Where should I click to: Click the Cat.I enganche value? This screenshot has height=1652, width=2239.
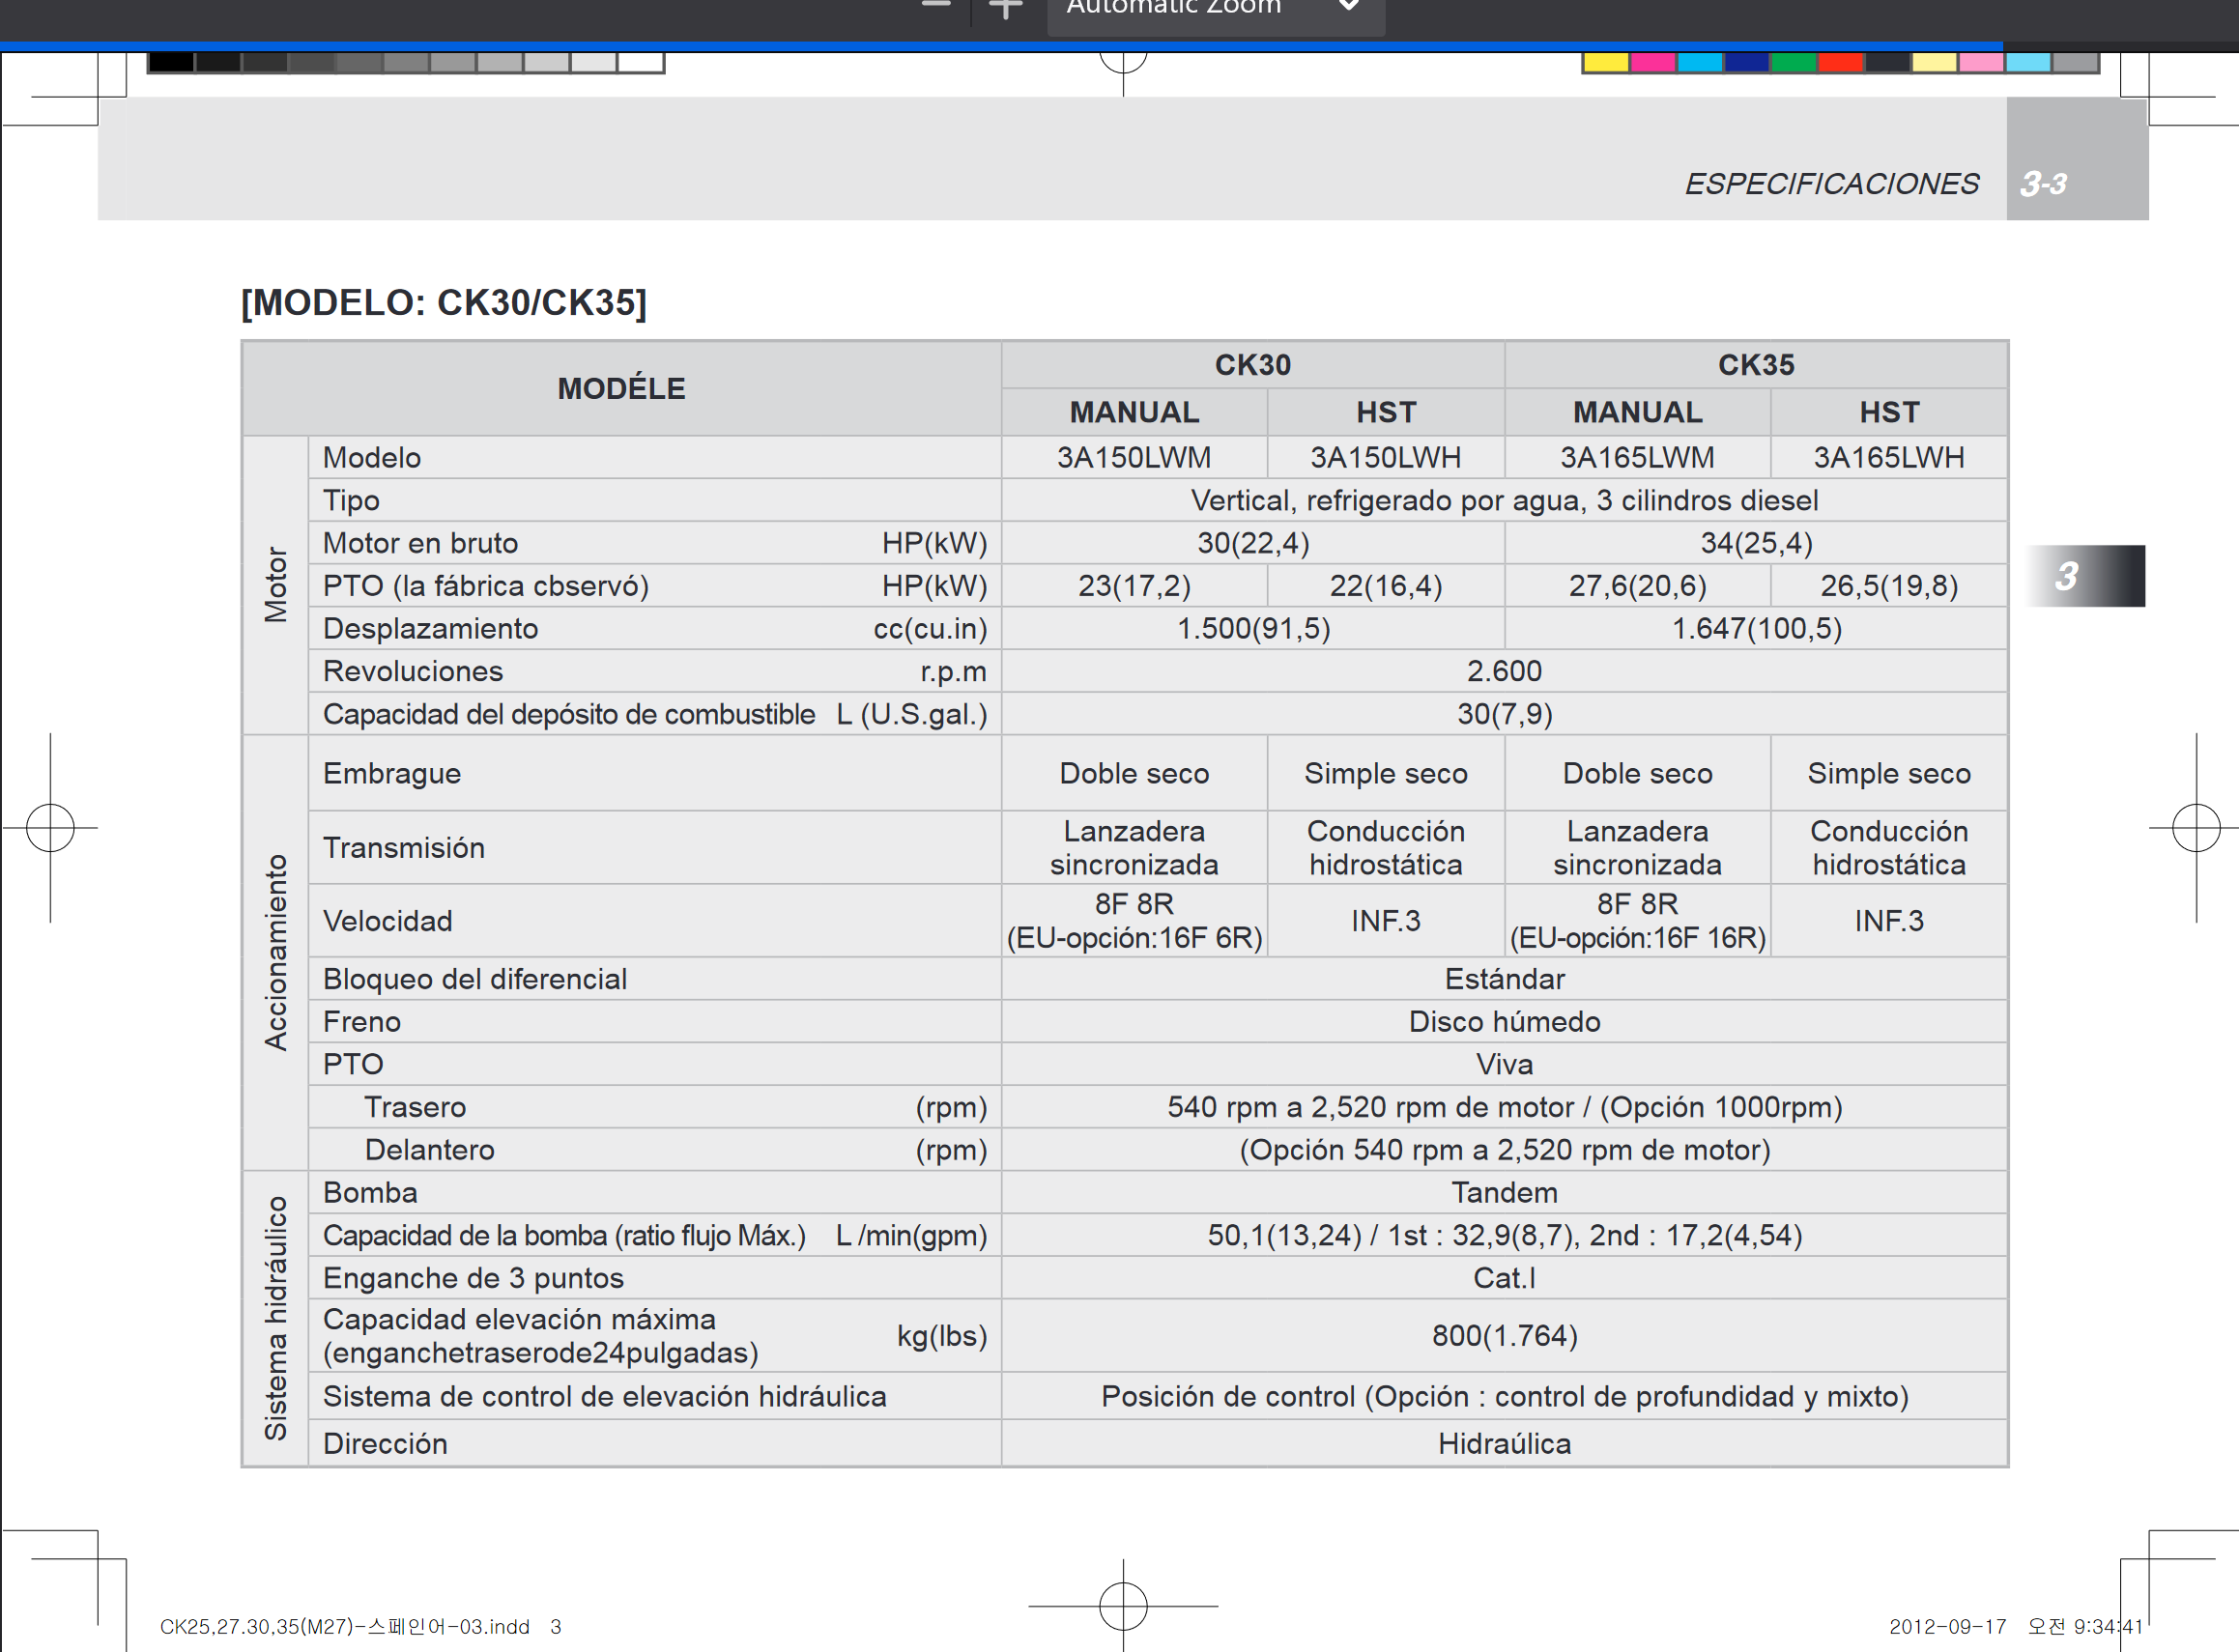point(1504,1279)
